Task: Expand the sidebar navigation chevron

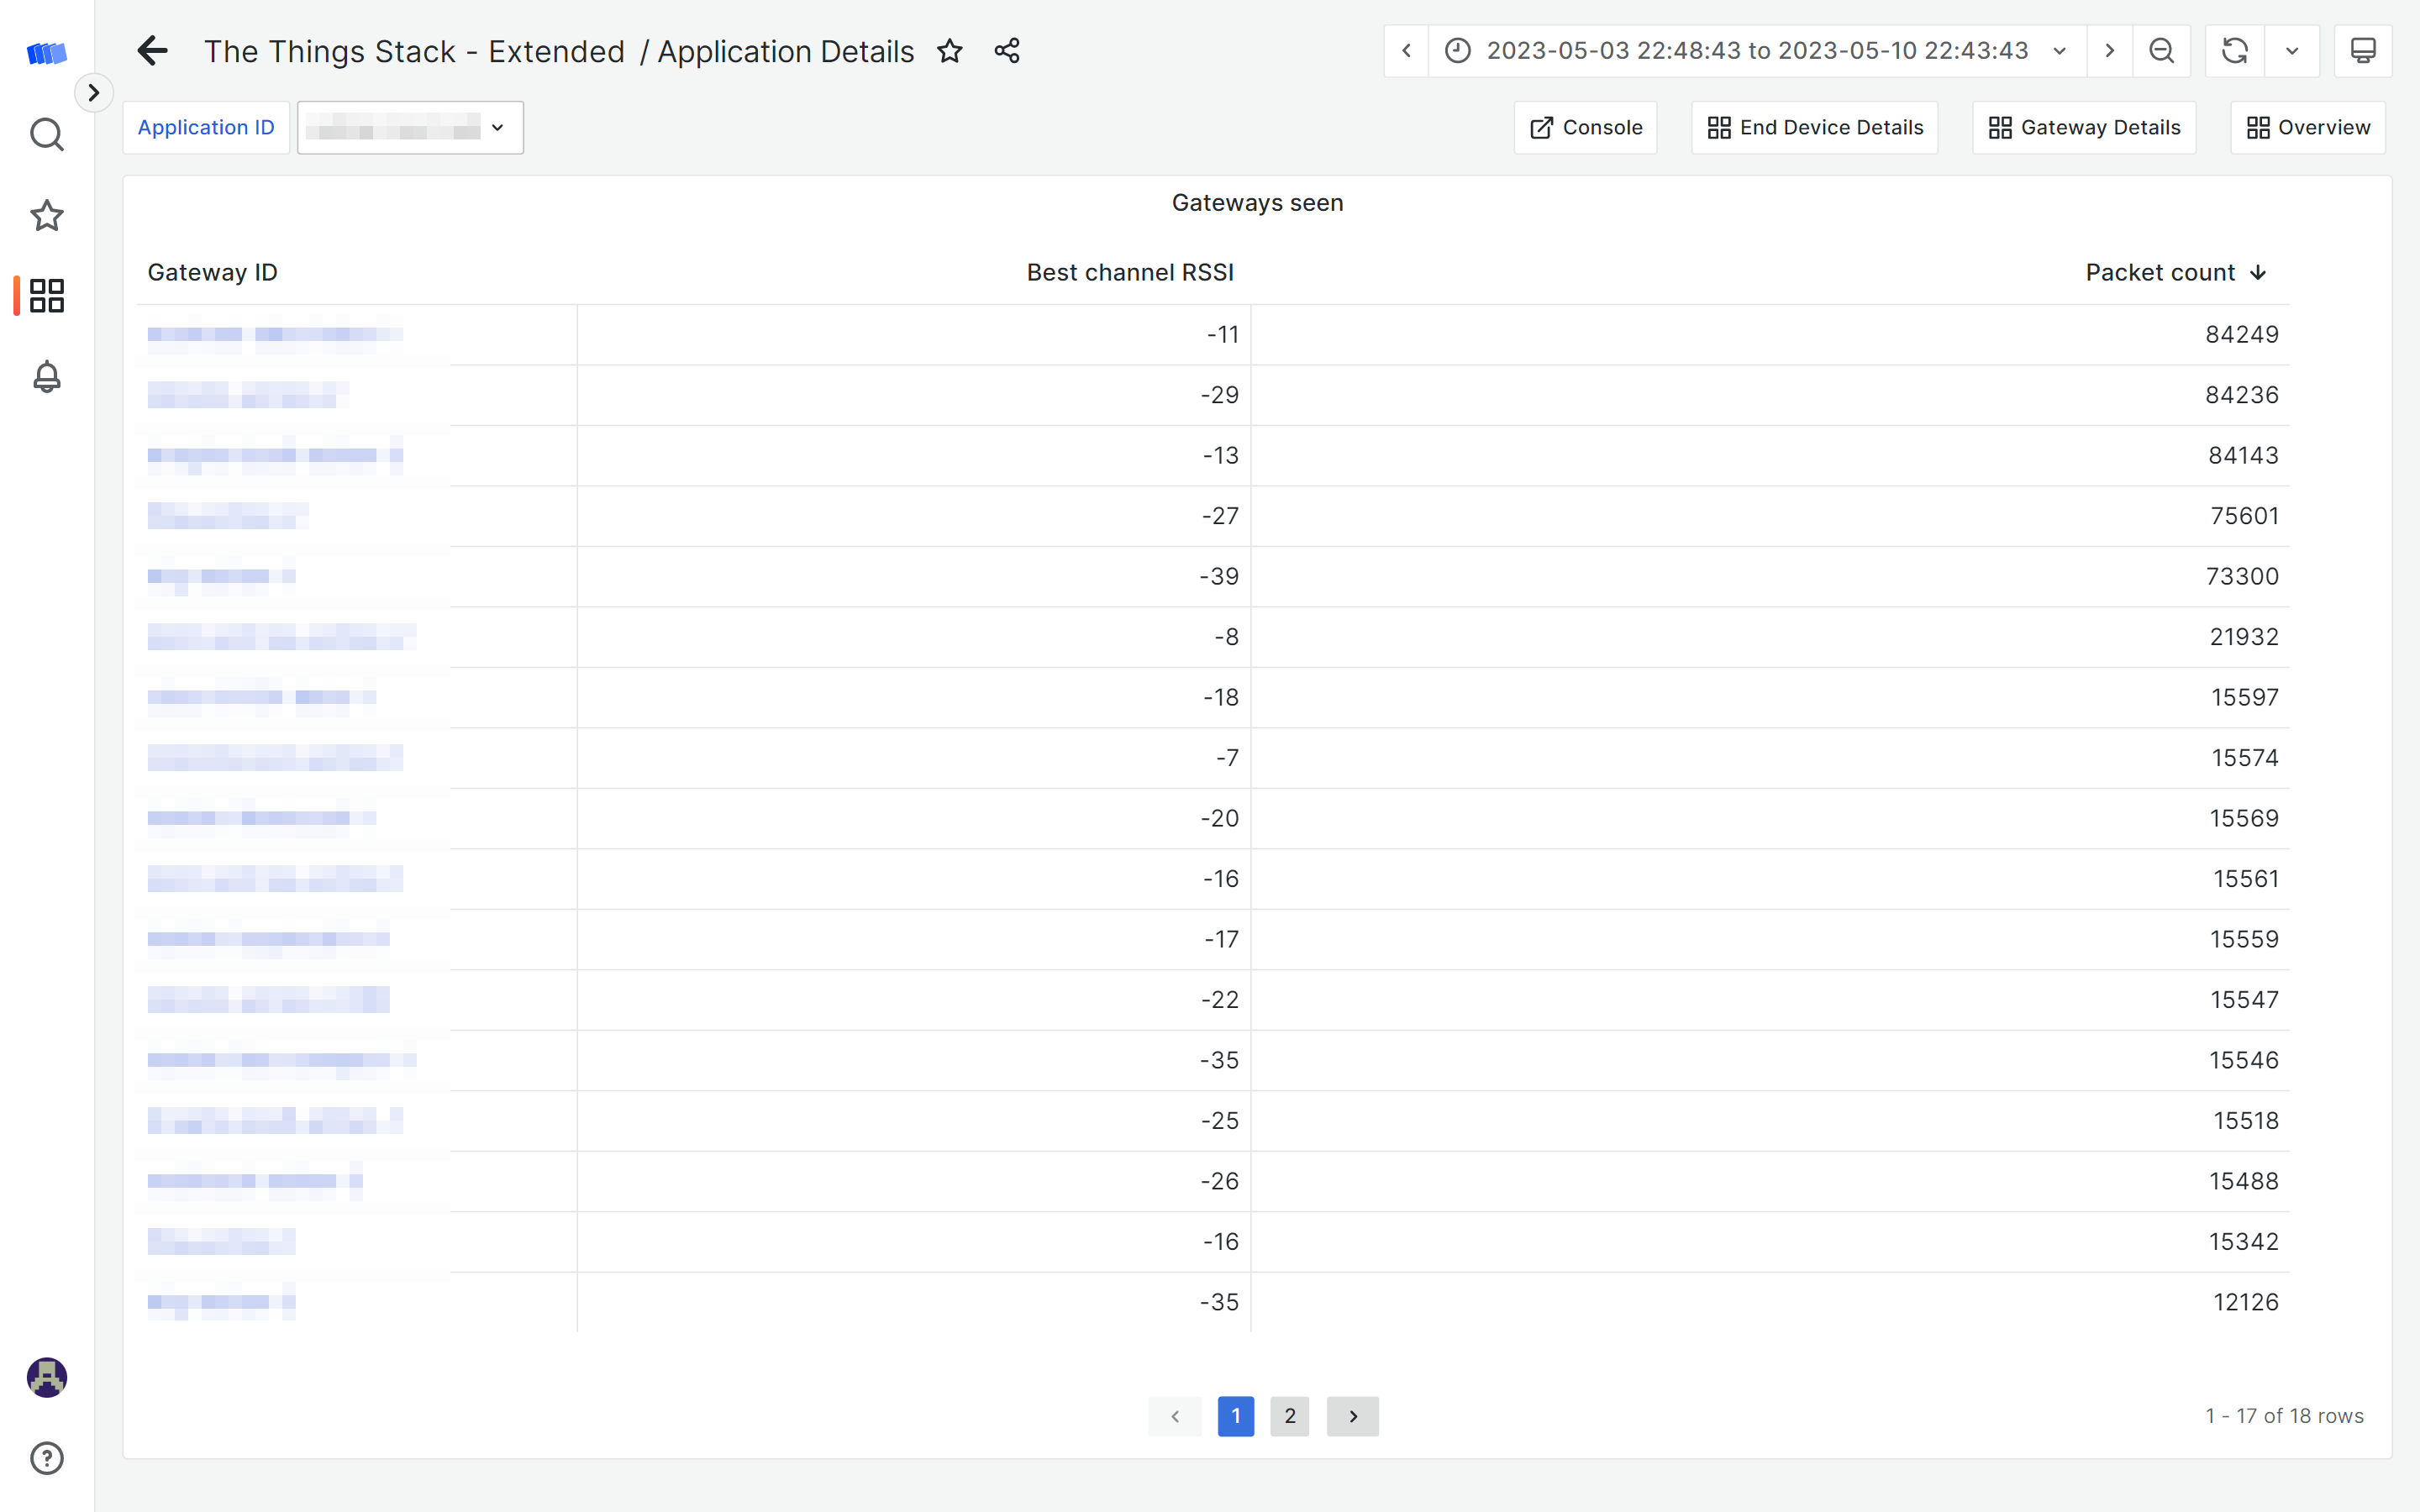Action: pyautogui.click(x=94, y=93)
